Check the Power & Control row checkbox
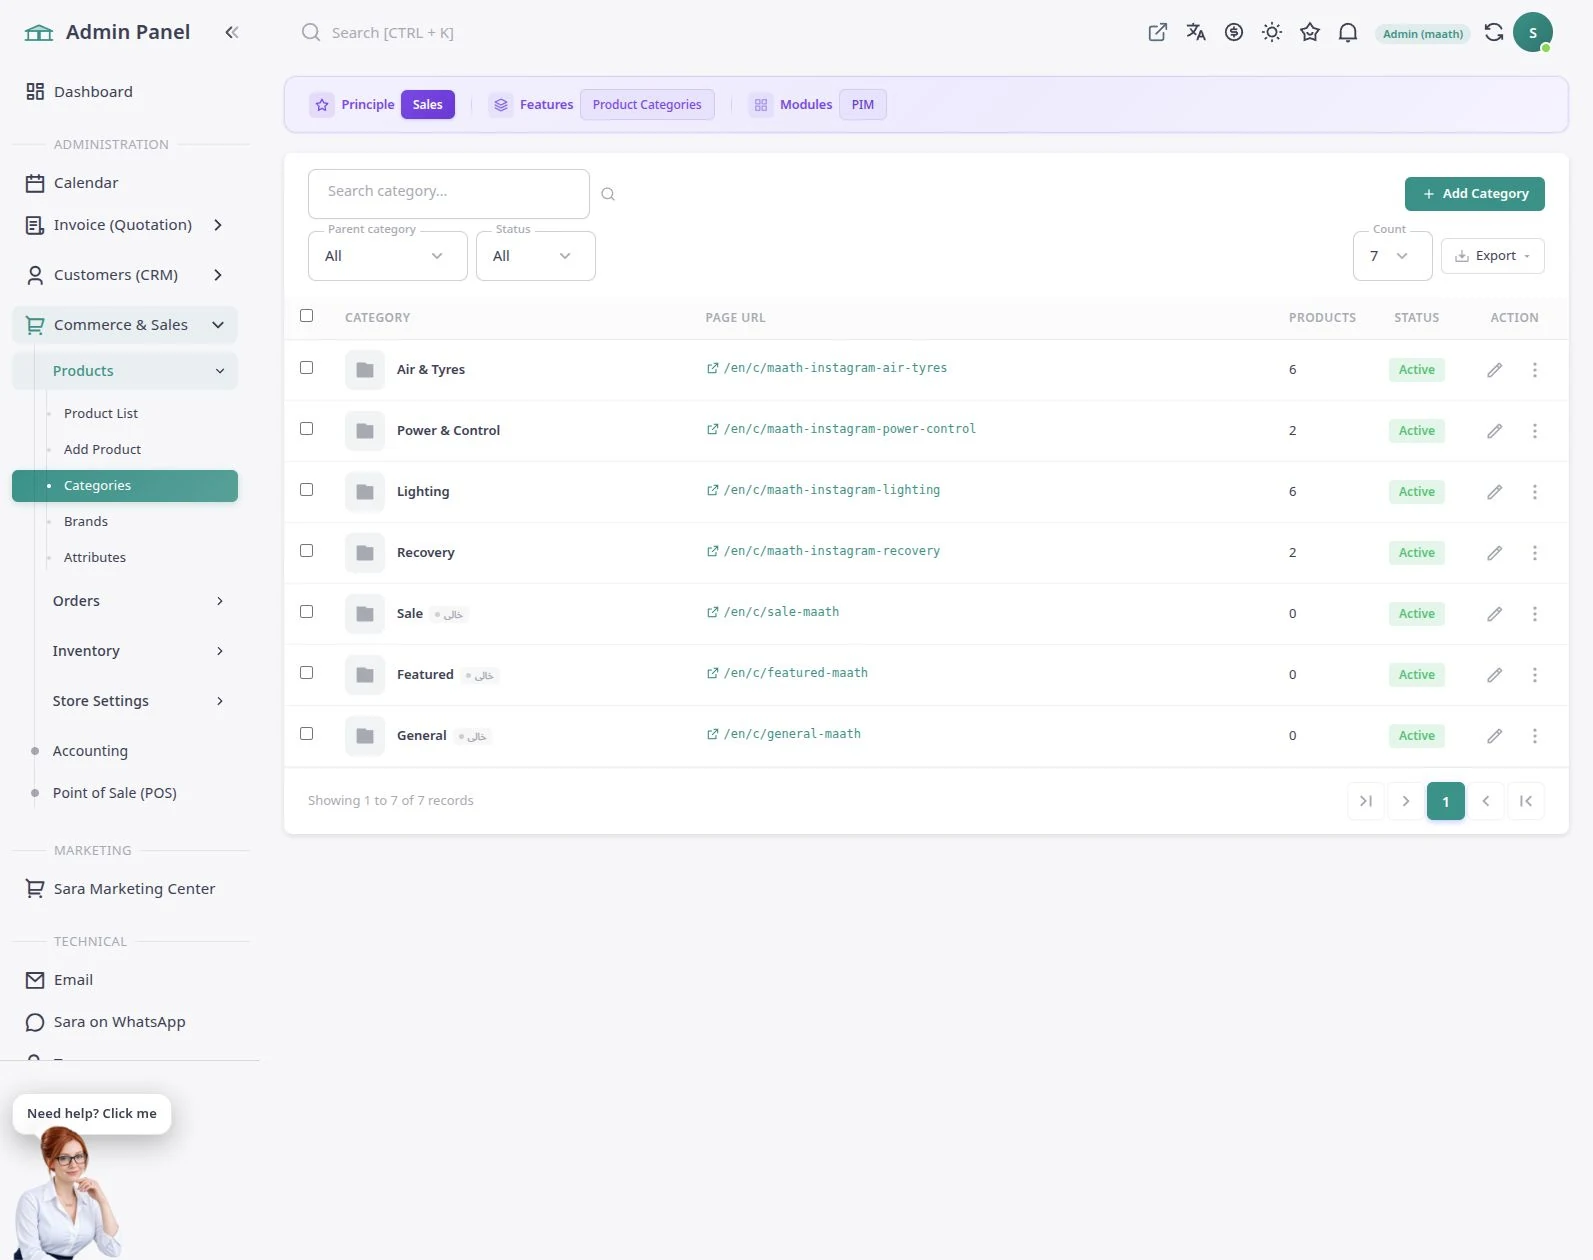The height and width of the screenshot is (1260, 1593). [x=306, y=429]
